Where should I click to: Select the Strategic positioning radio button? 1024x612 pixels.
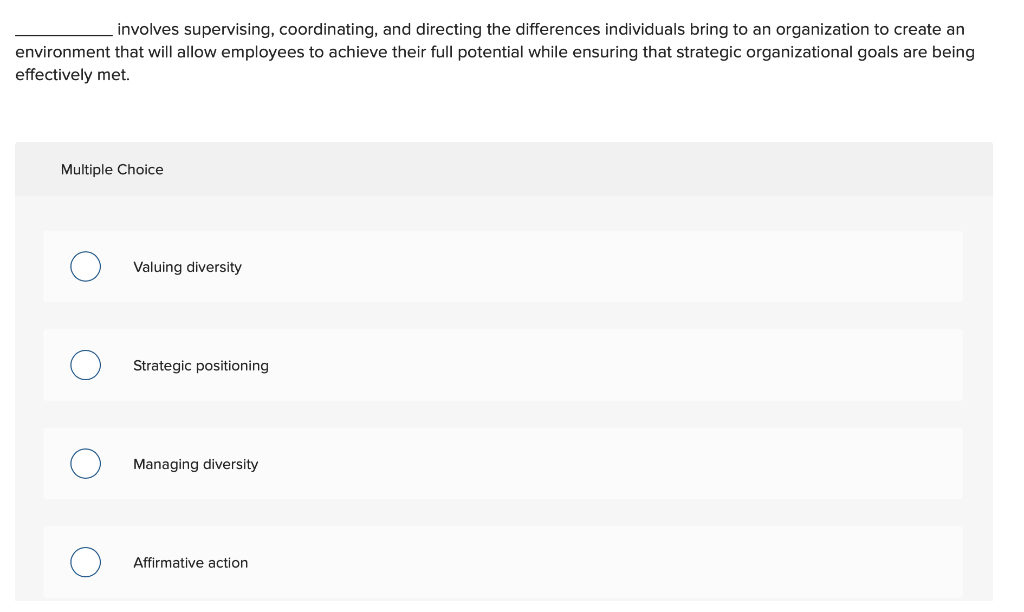coord(85,365)
